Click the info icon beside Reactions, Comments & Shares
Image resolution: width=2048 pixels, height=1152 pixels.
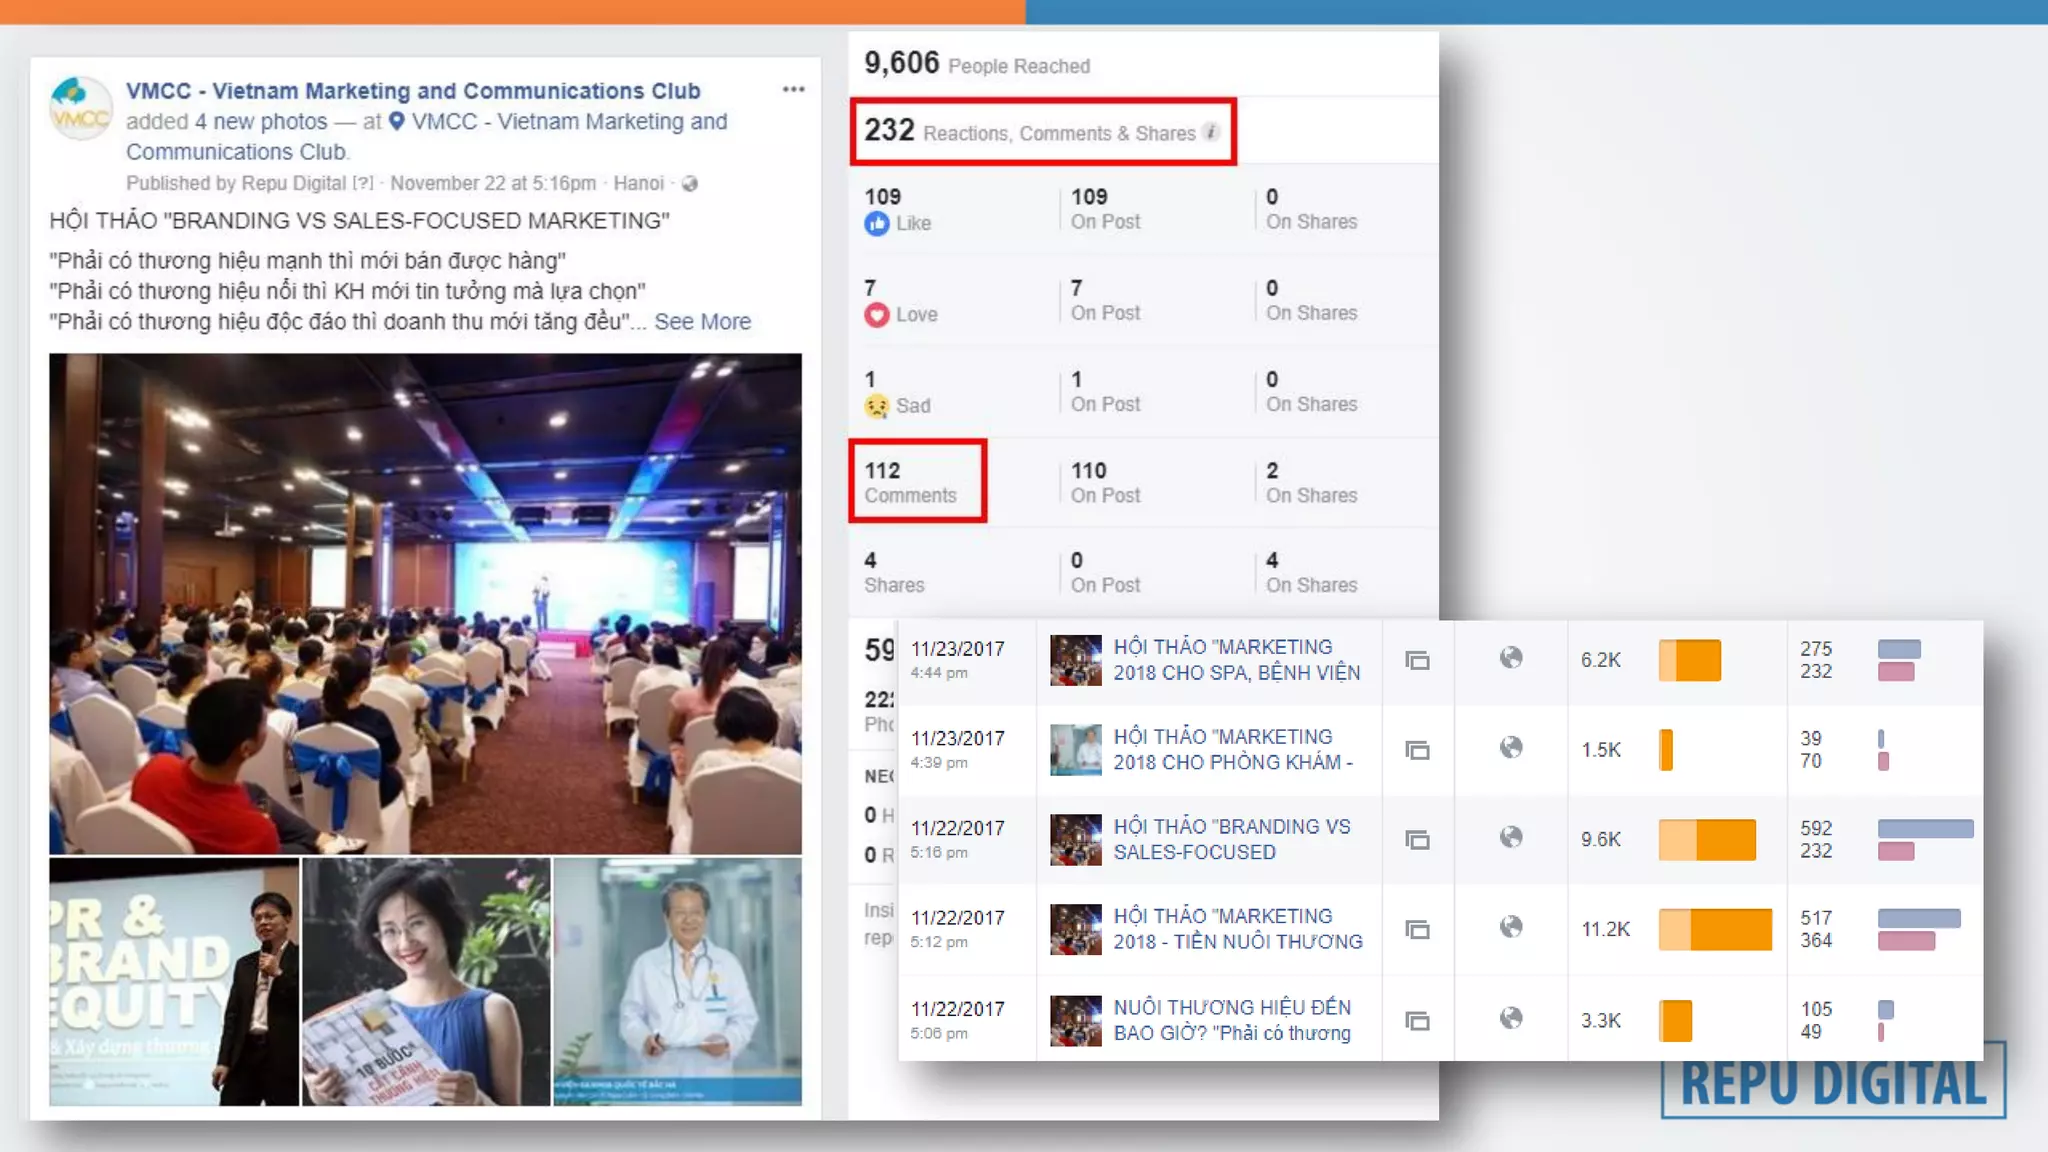pos(1211,132)
